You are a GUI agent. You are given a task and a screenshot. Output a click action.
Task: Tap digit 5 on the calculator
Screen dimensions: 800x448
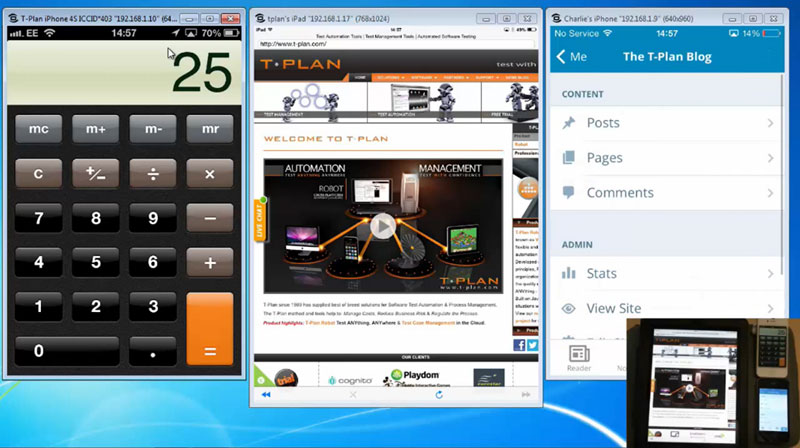pos(95,262)
